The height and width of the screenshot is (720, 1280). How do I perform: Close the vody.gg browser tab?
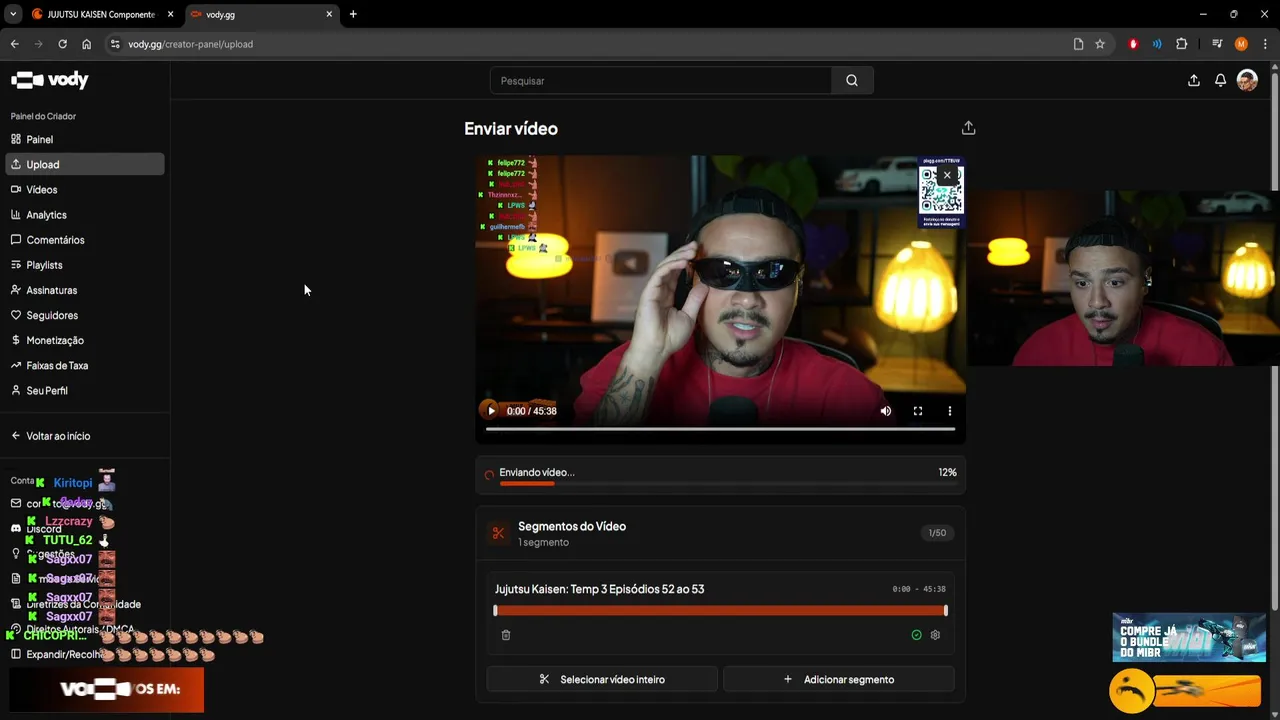tap(329, 14)
